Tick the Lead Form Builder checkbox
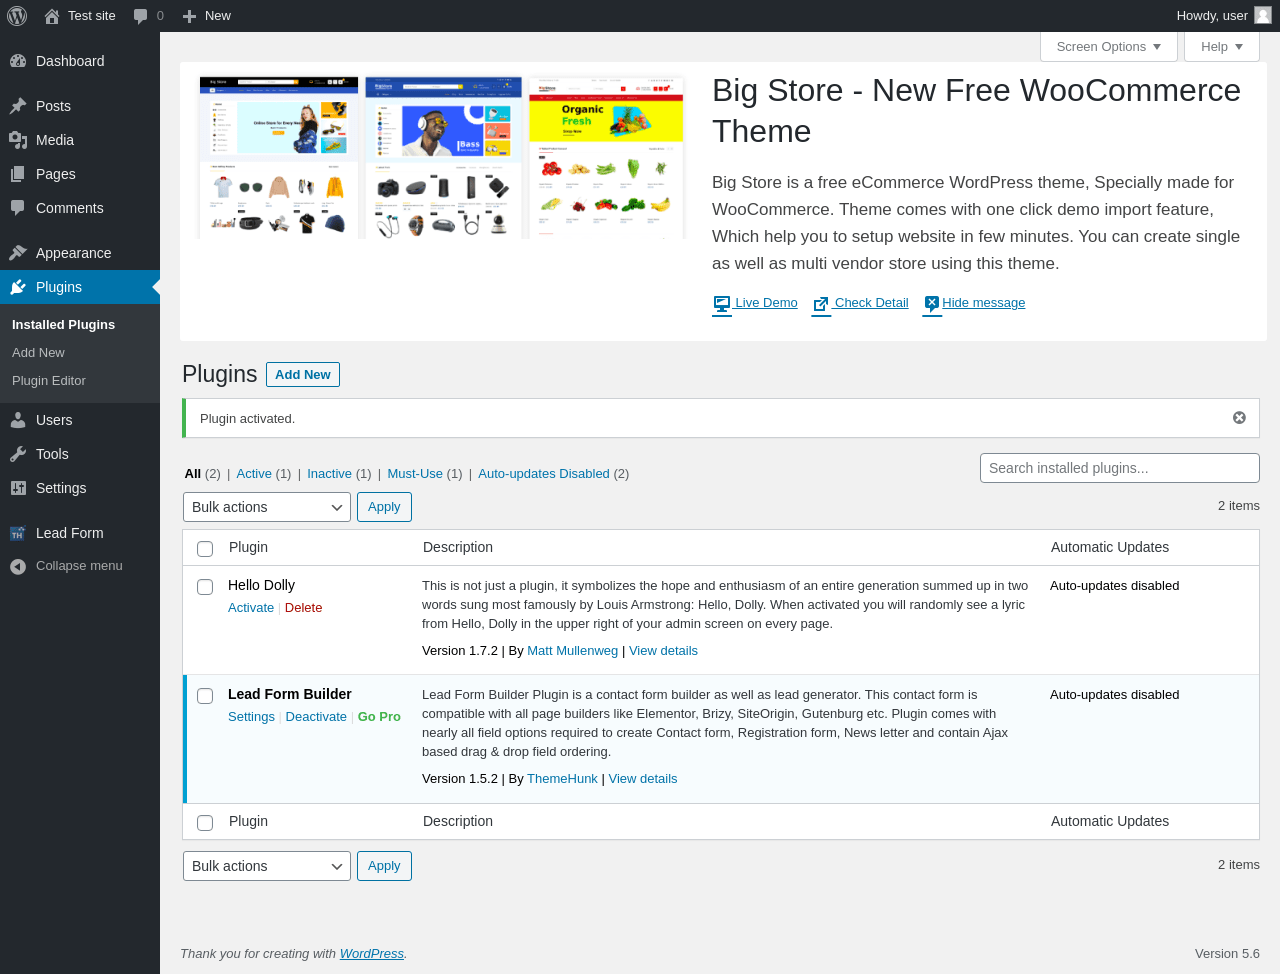This screenshot has height=974, width=1280. coord(205,696)
